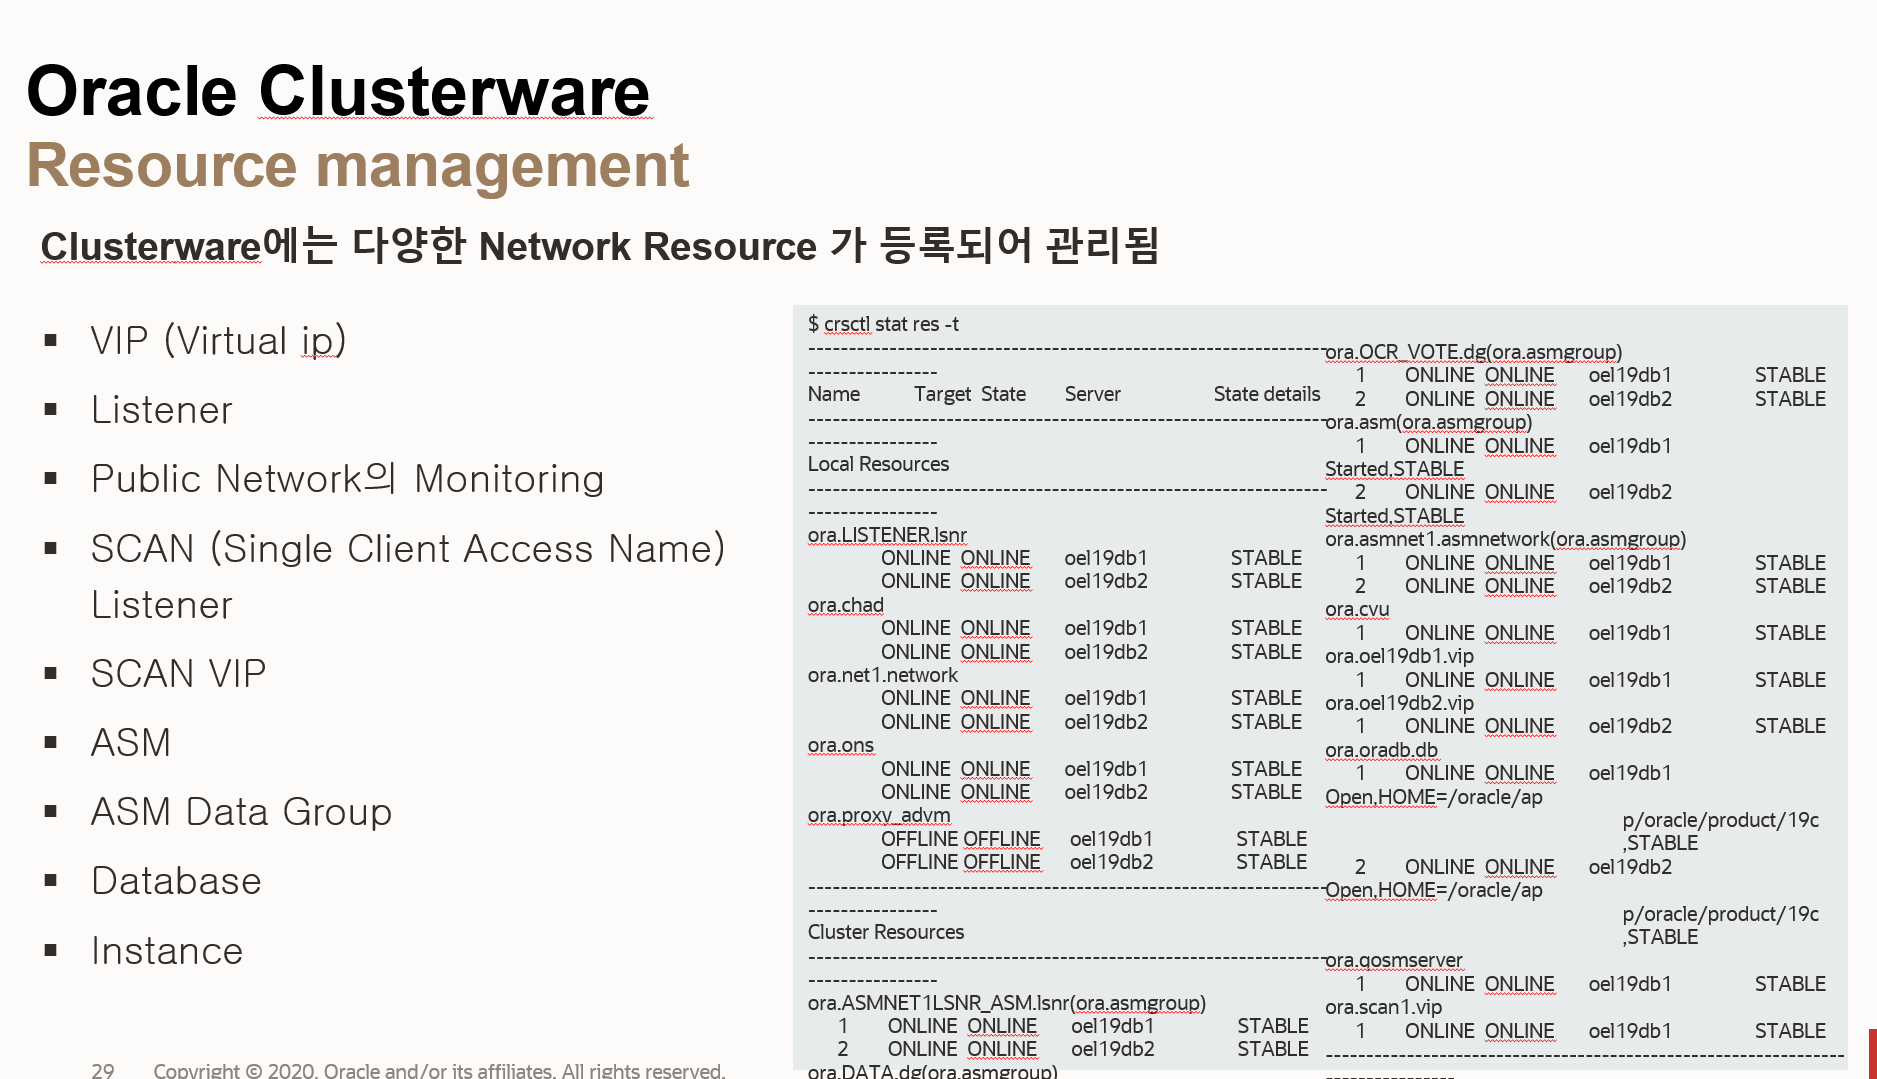Image resolution: width=1877 pixels, height=1079 pixels.
Task: Click the 'State details' column header
Action: pyautogui.click(x=1267, y=394)
